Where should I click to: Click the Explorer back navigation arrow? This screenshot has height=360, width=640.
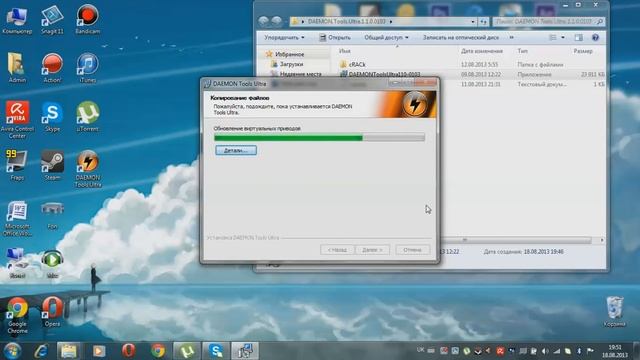pos(264,21)
